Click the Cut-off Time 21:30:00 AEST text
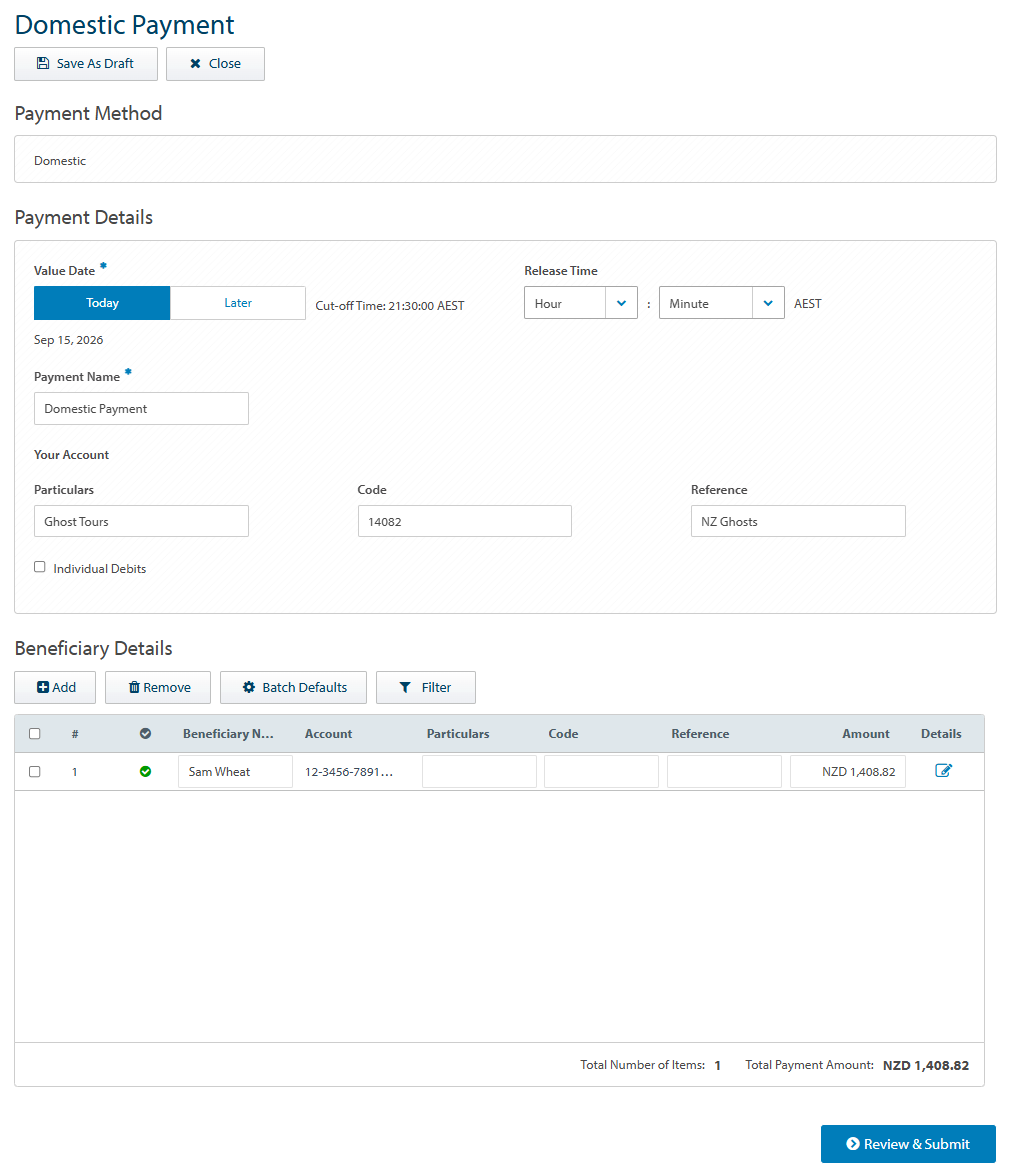The image size is (1012, 1174). click(x=390, y=305)
